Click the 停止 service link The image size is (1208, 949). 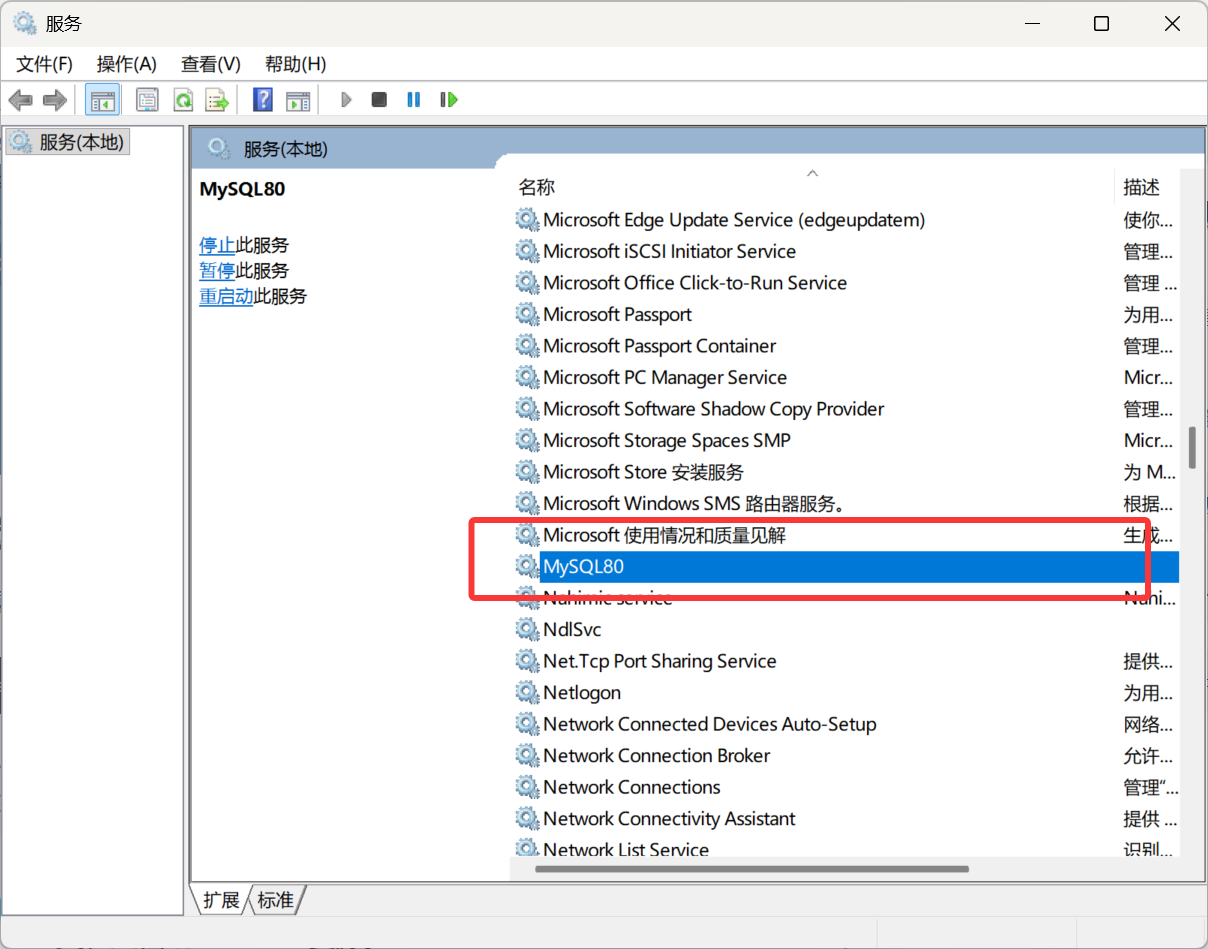pos(217,245)
